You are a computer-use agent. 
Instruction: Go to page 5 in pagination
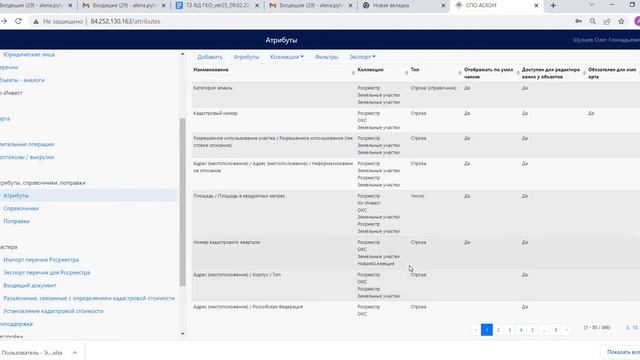tap(532, 330)
